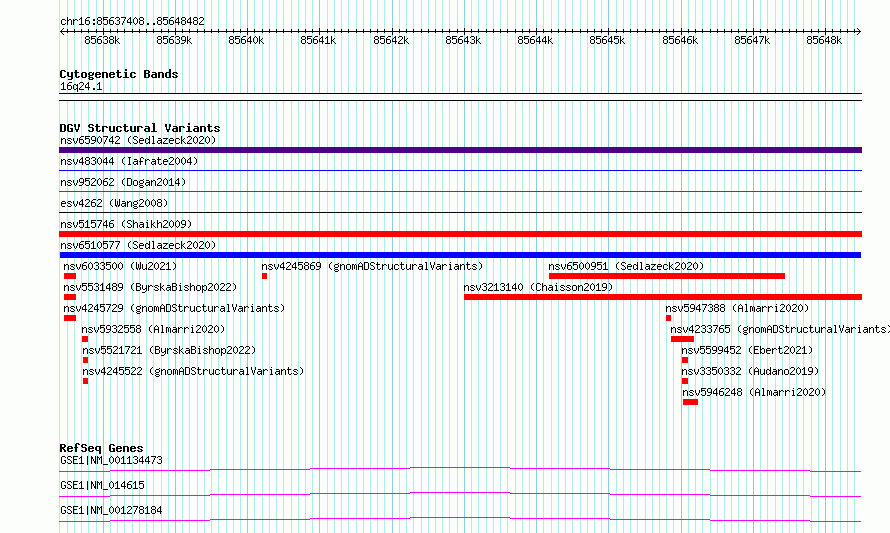Open nsv5599452 (Ebert2021) label

pos(748,350)
